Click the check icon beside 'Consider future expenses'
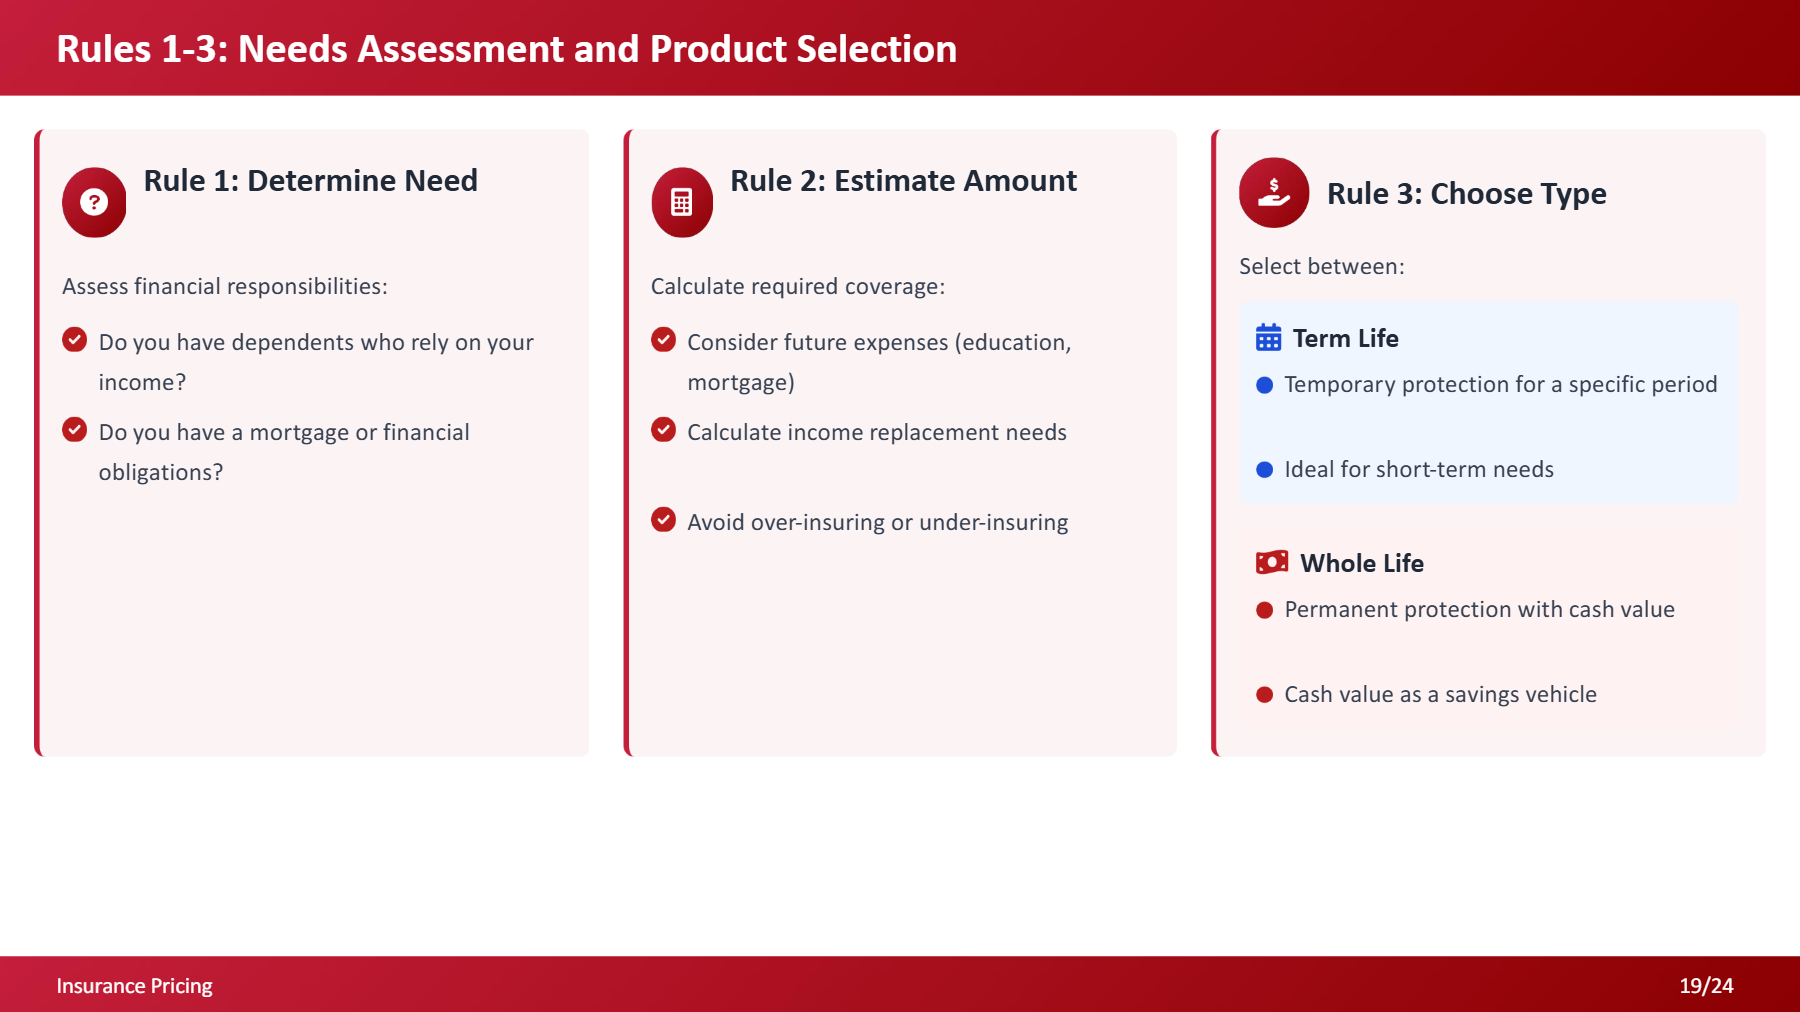The image size is (1800, 1012). tap(663, 340)
